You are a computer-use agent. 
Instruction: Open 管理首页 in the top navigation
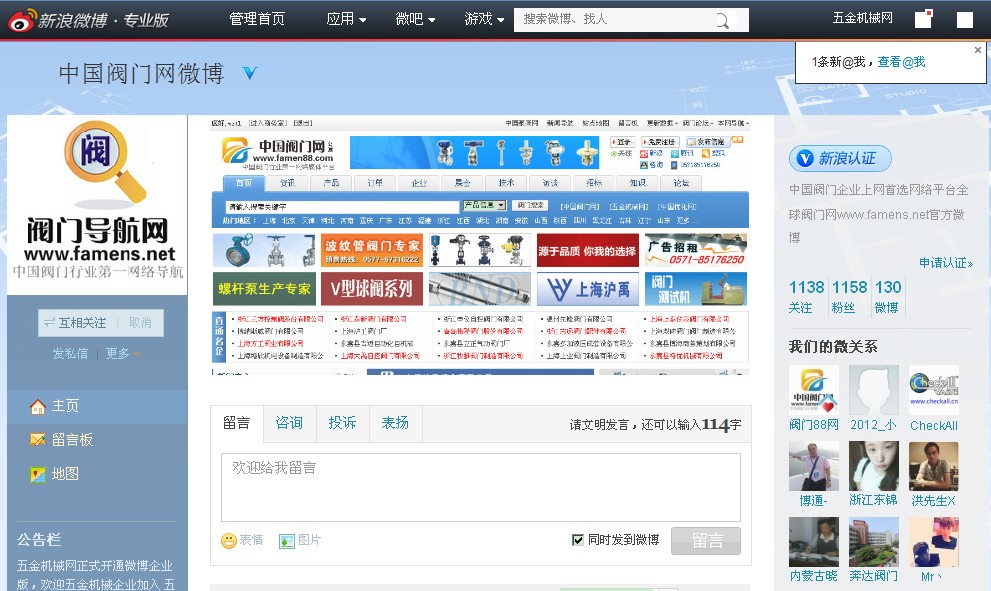tap(257, 19)
